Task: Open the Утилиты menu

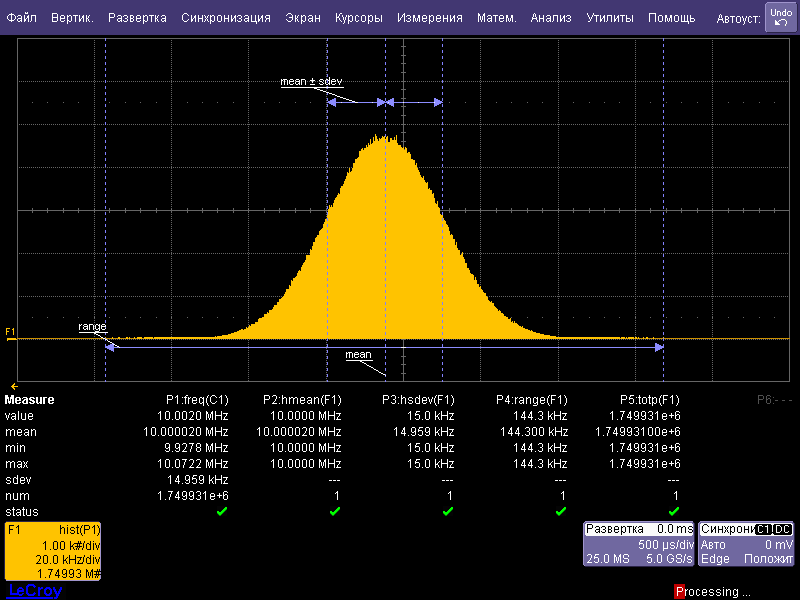Action: coord(609,18)
